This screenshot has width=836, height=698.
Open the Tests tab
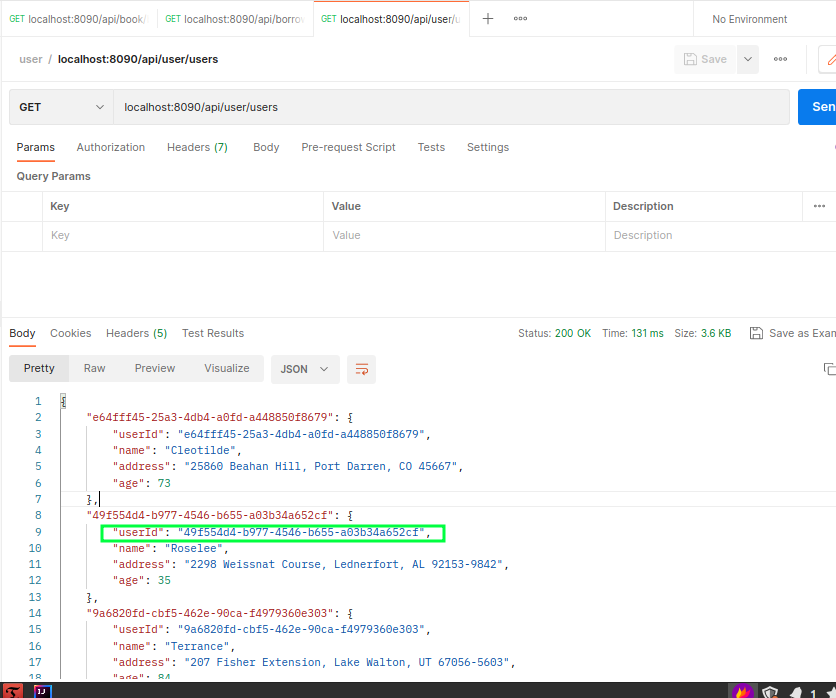click(431, 147)
